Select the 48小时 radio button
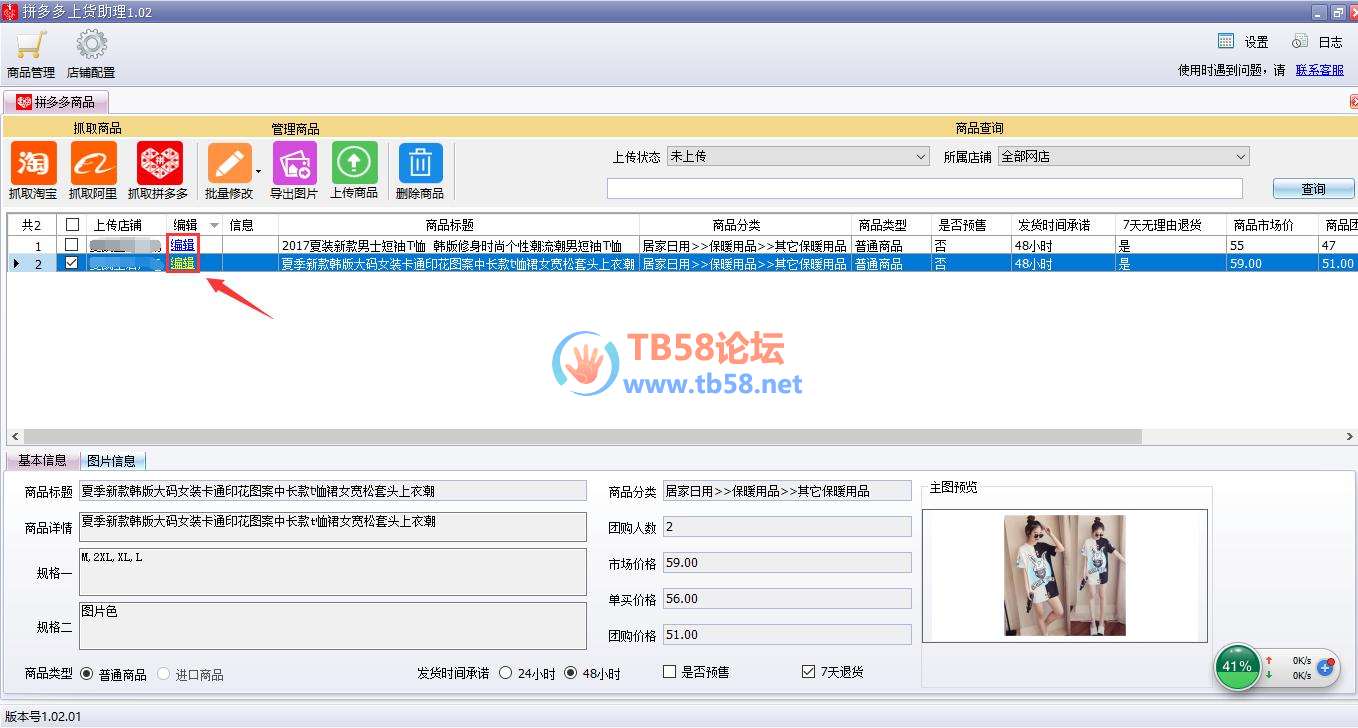Image resolution: width=1358 pixels, height=728 pixels. 571,673
